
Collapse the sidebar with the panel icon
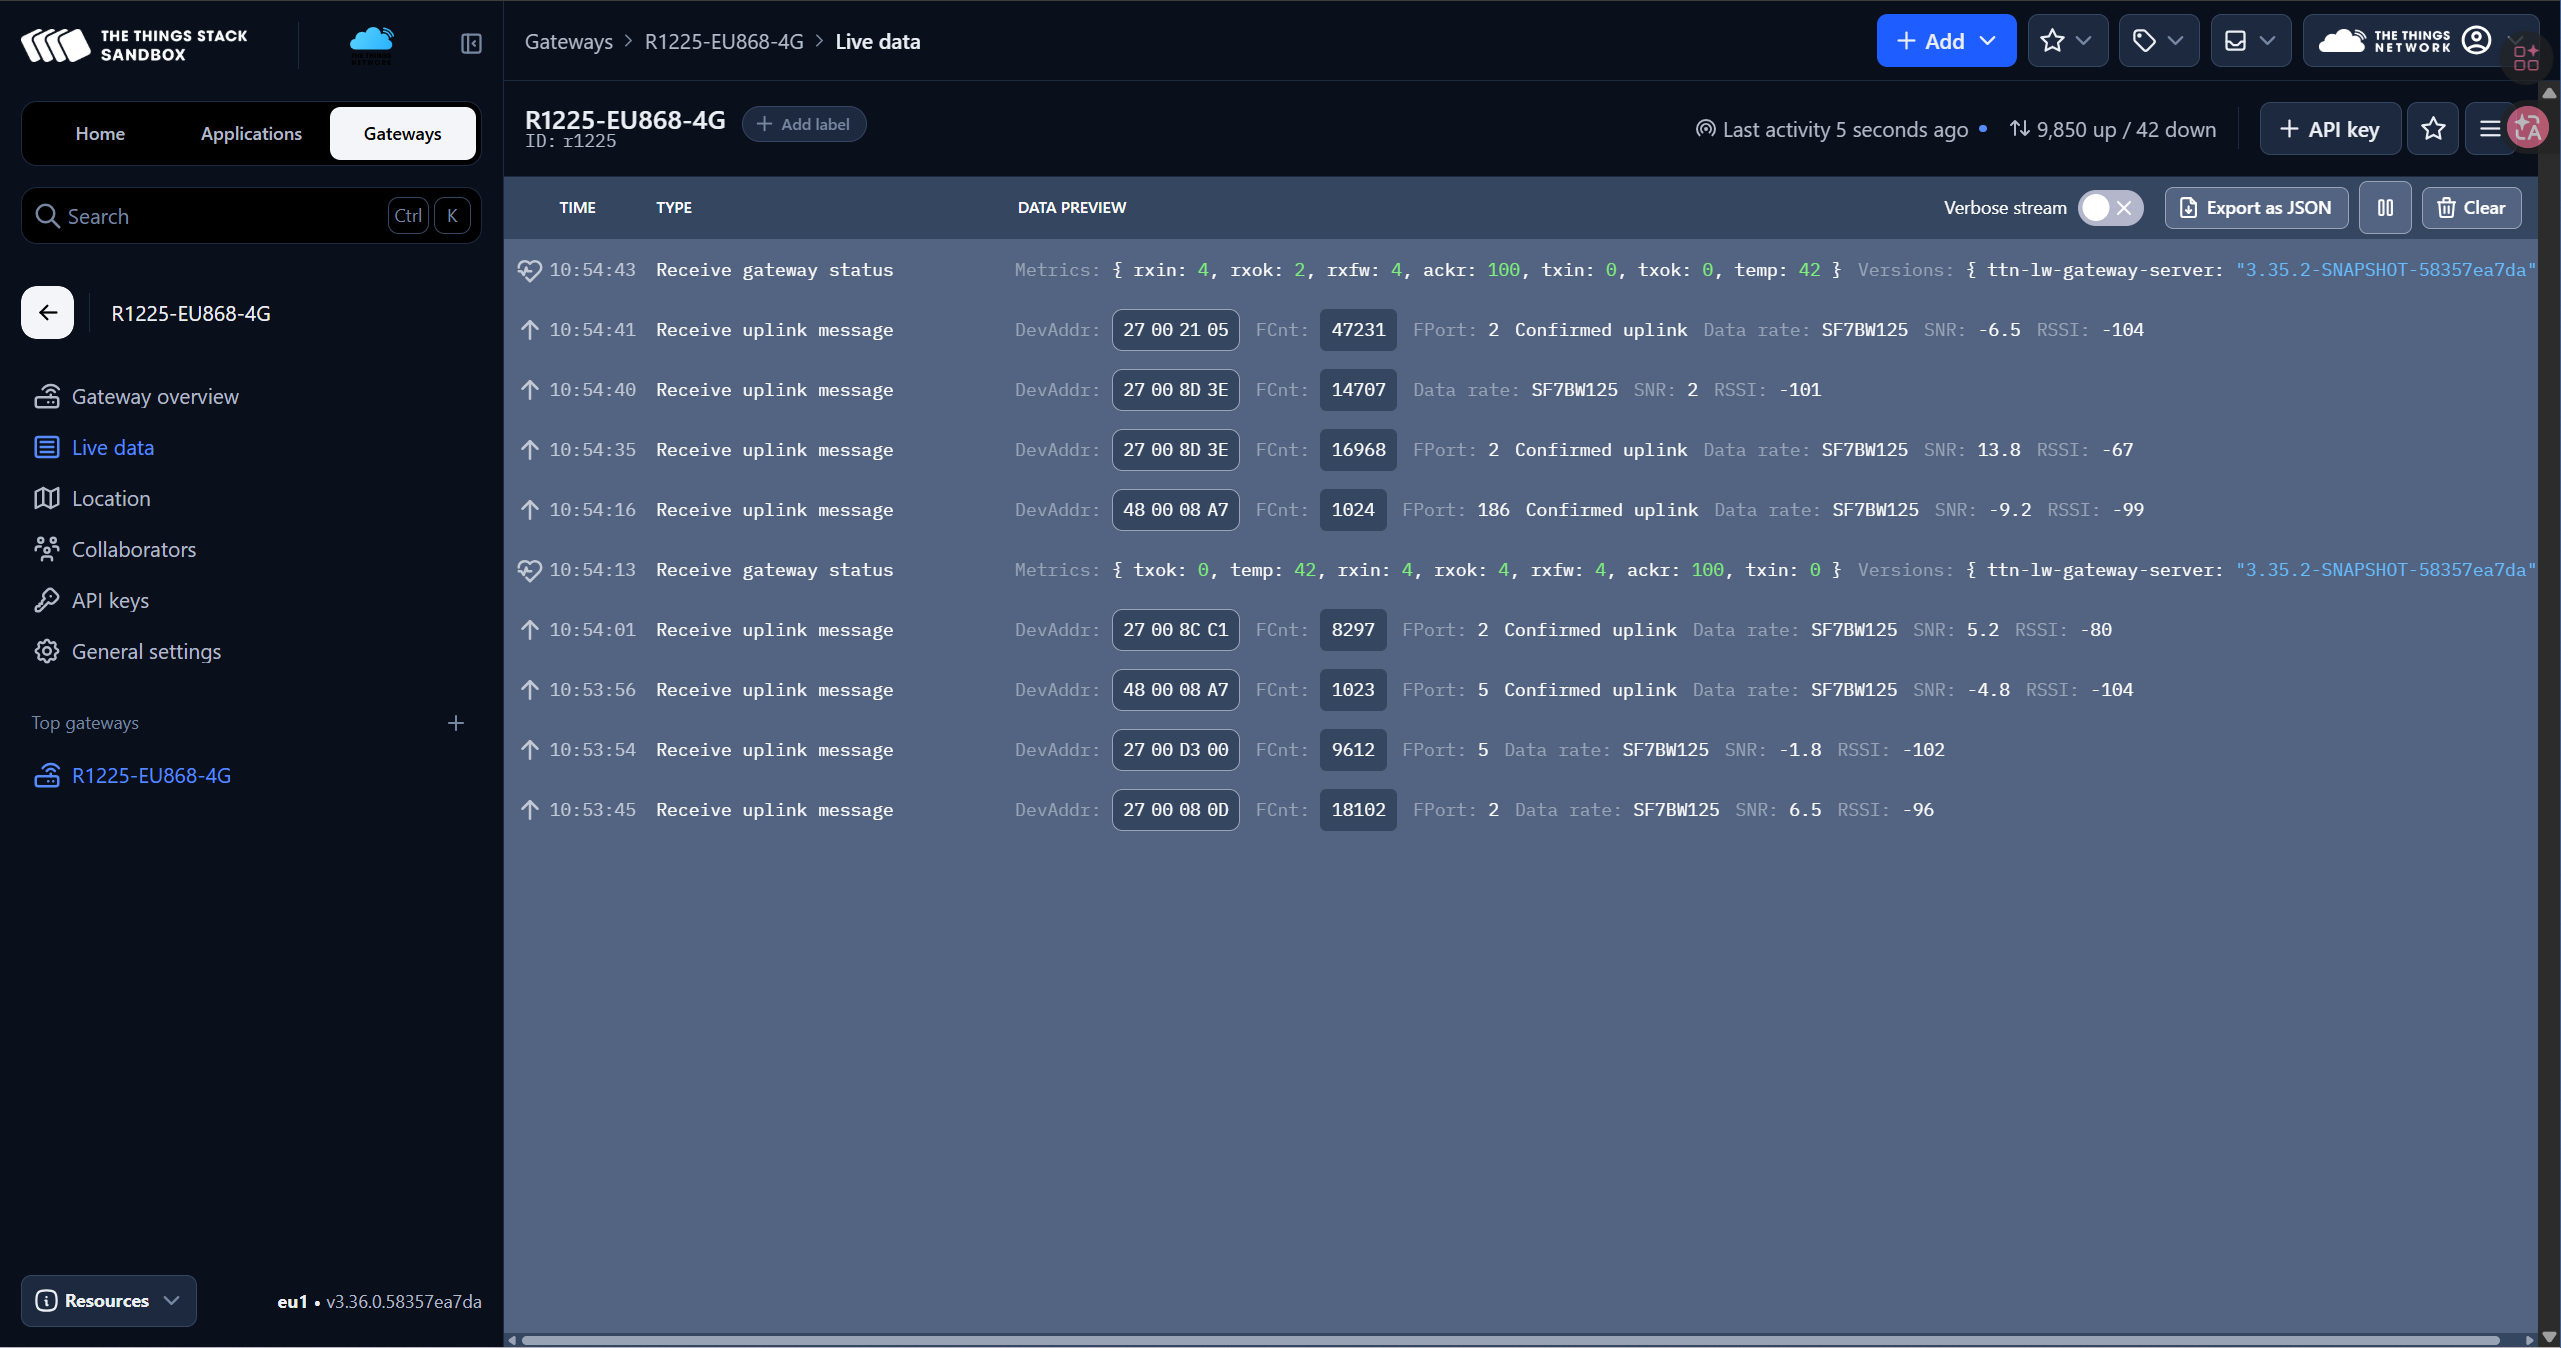point(471,43)
